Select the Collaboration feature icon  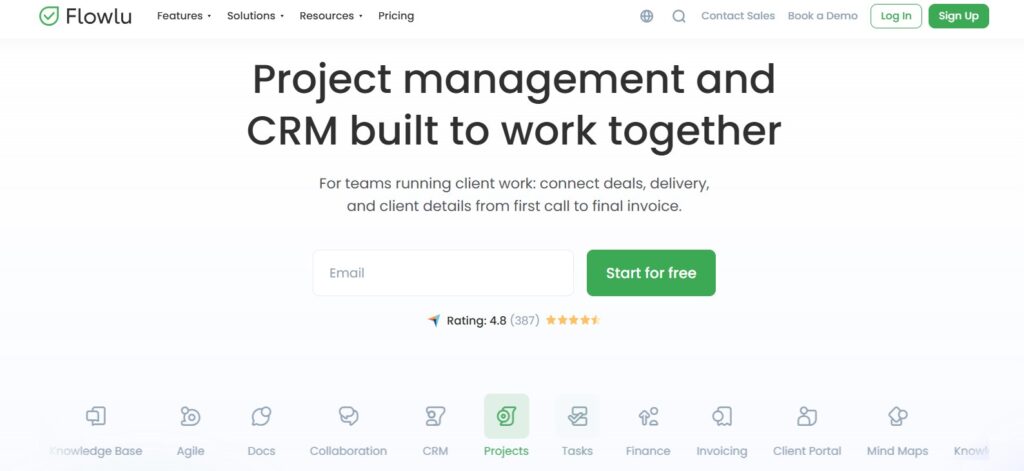coord(348,417)
